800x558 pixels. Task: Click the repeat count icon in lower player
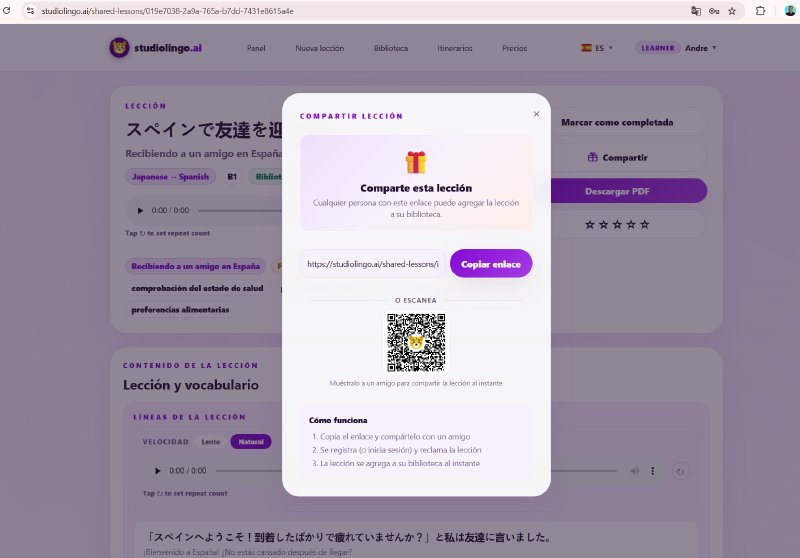tap(680, 471)
